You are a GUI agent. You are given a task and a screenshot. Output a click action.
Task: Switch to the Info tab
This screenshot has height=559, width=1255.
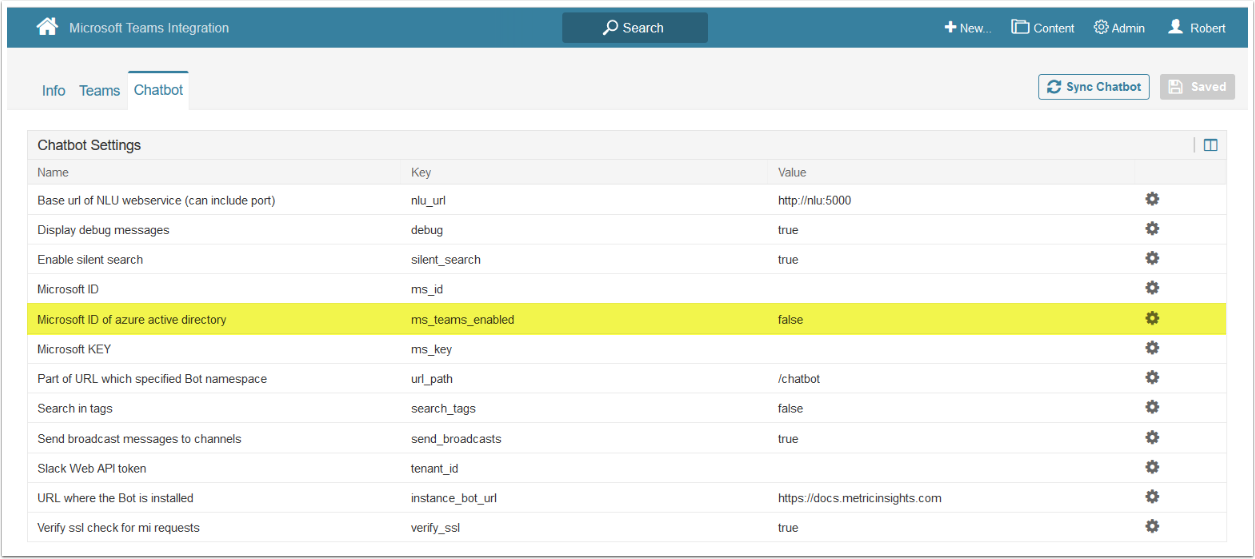[53, 91]
